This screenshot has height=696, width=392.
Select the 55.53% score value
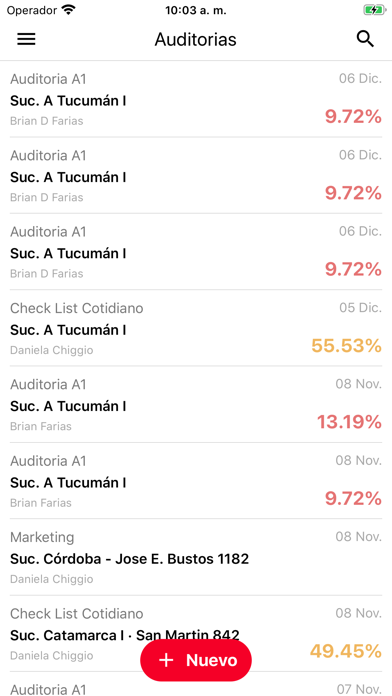346,345
